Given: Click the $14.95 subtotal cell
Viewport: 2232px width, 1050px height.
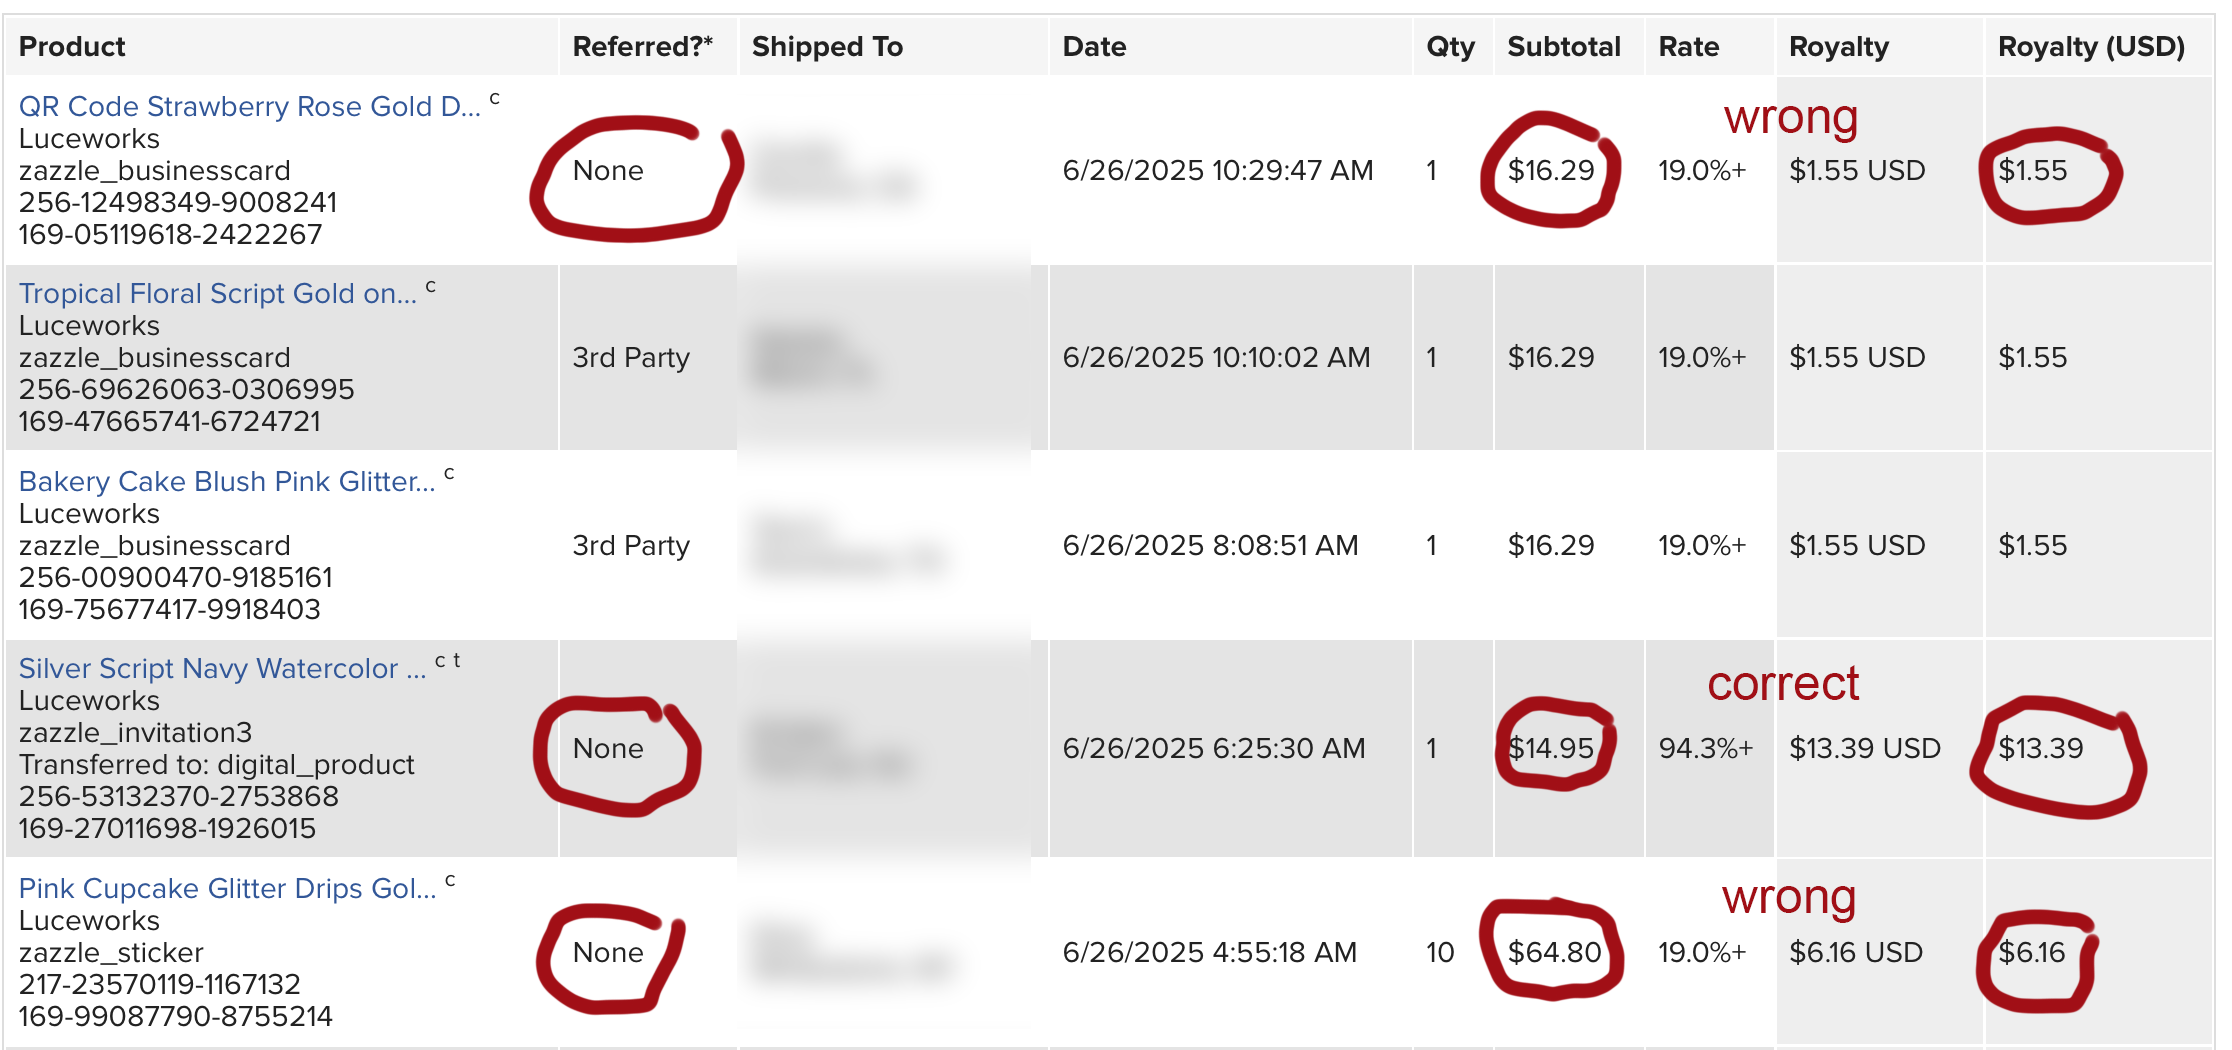Looking at the screenshot, I should [x=1551, y=748].
